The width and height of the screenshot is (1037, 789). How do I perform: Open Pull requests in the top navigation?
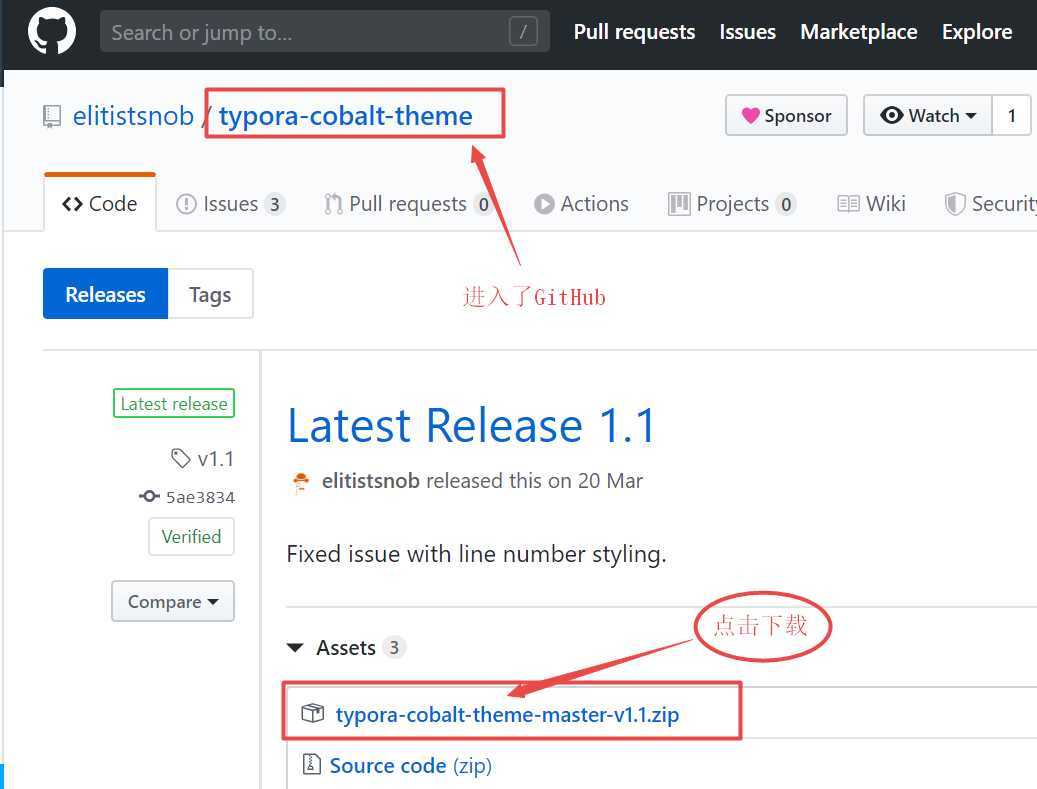click(x=634, y=32)
